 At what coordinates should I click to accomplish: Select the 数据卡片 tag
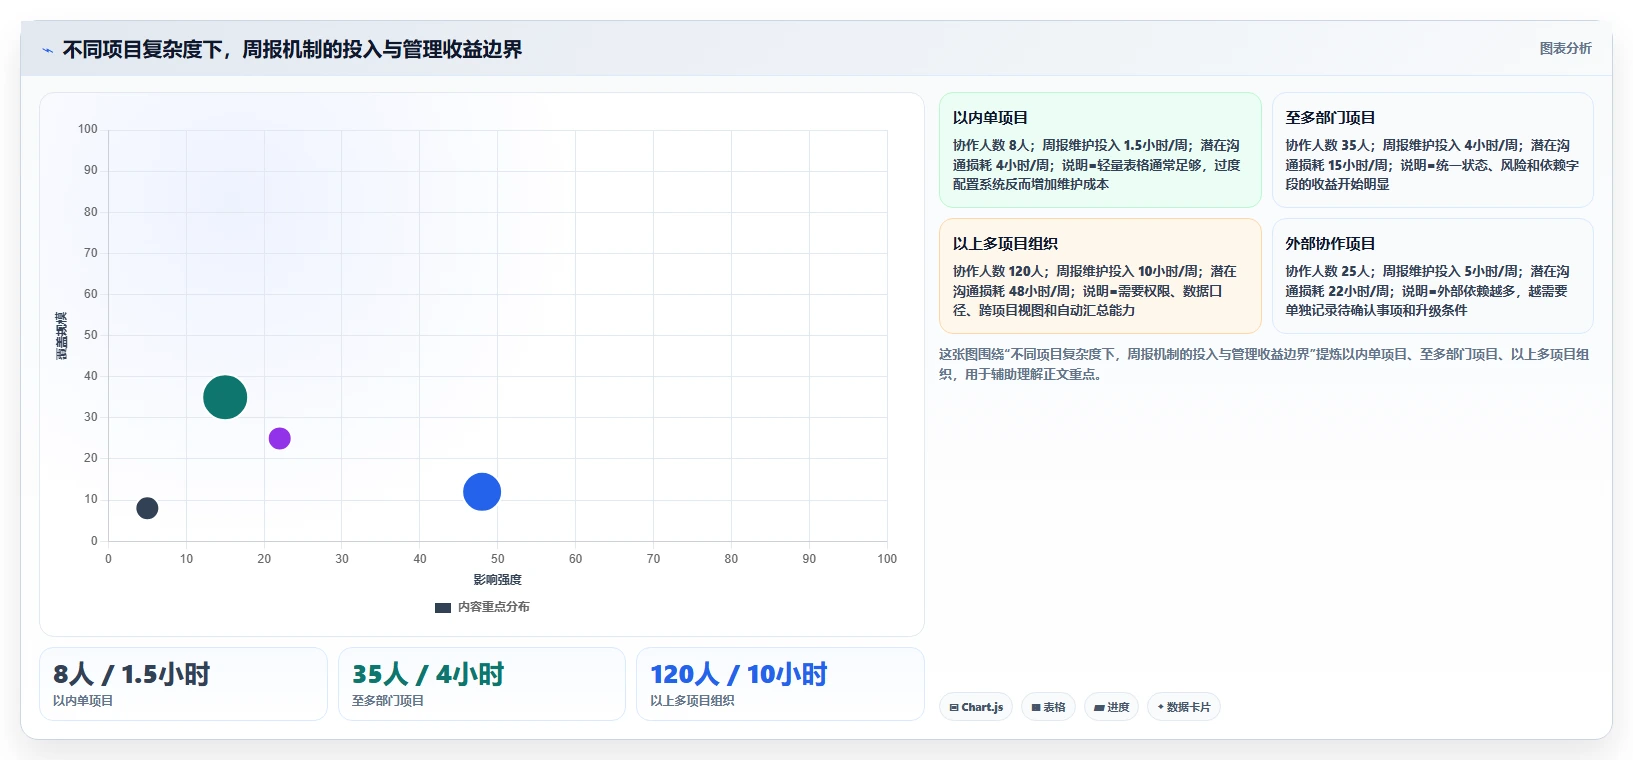1184,707
